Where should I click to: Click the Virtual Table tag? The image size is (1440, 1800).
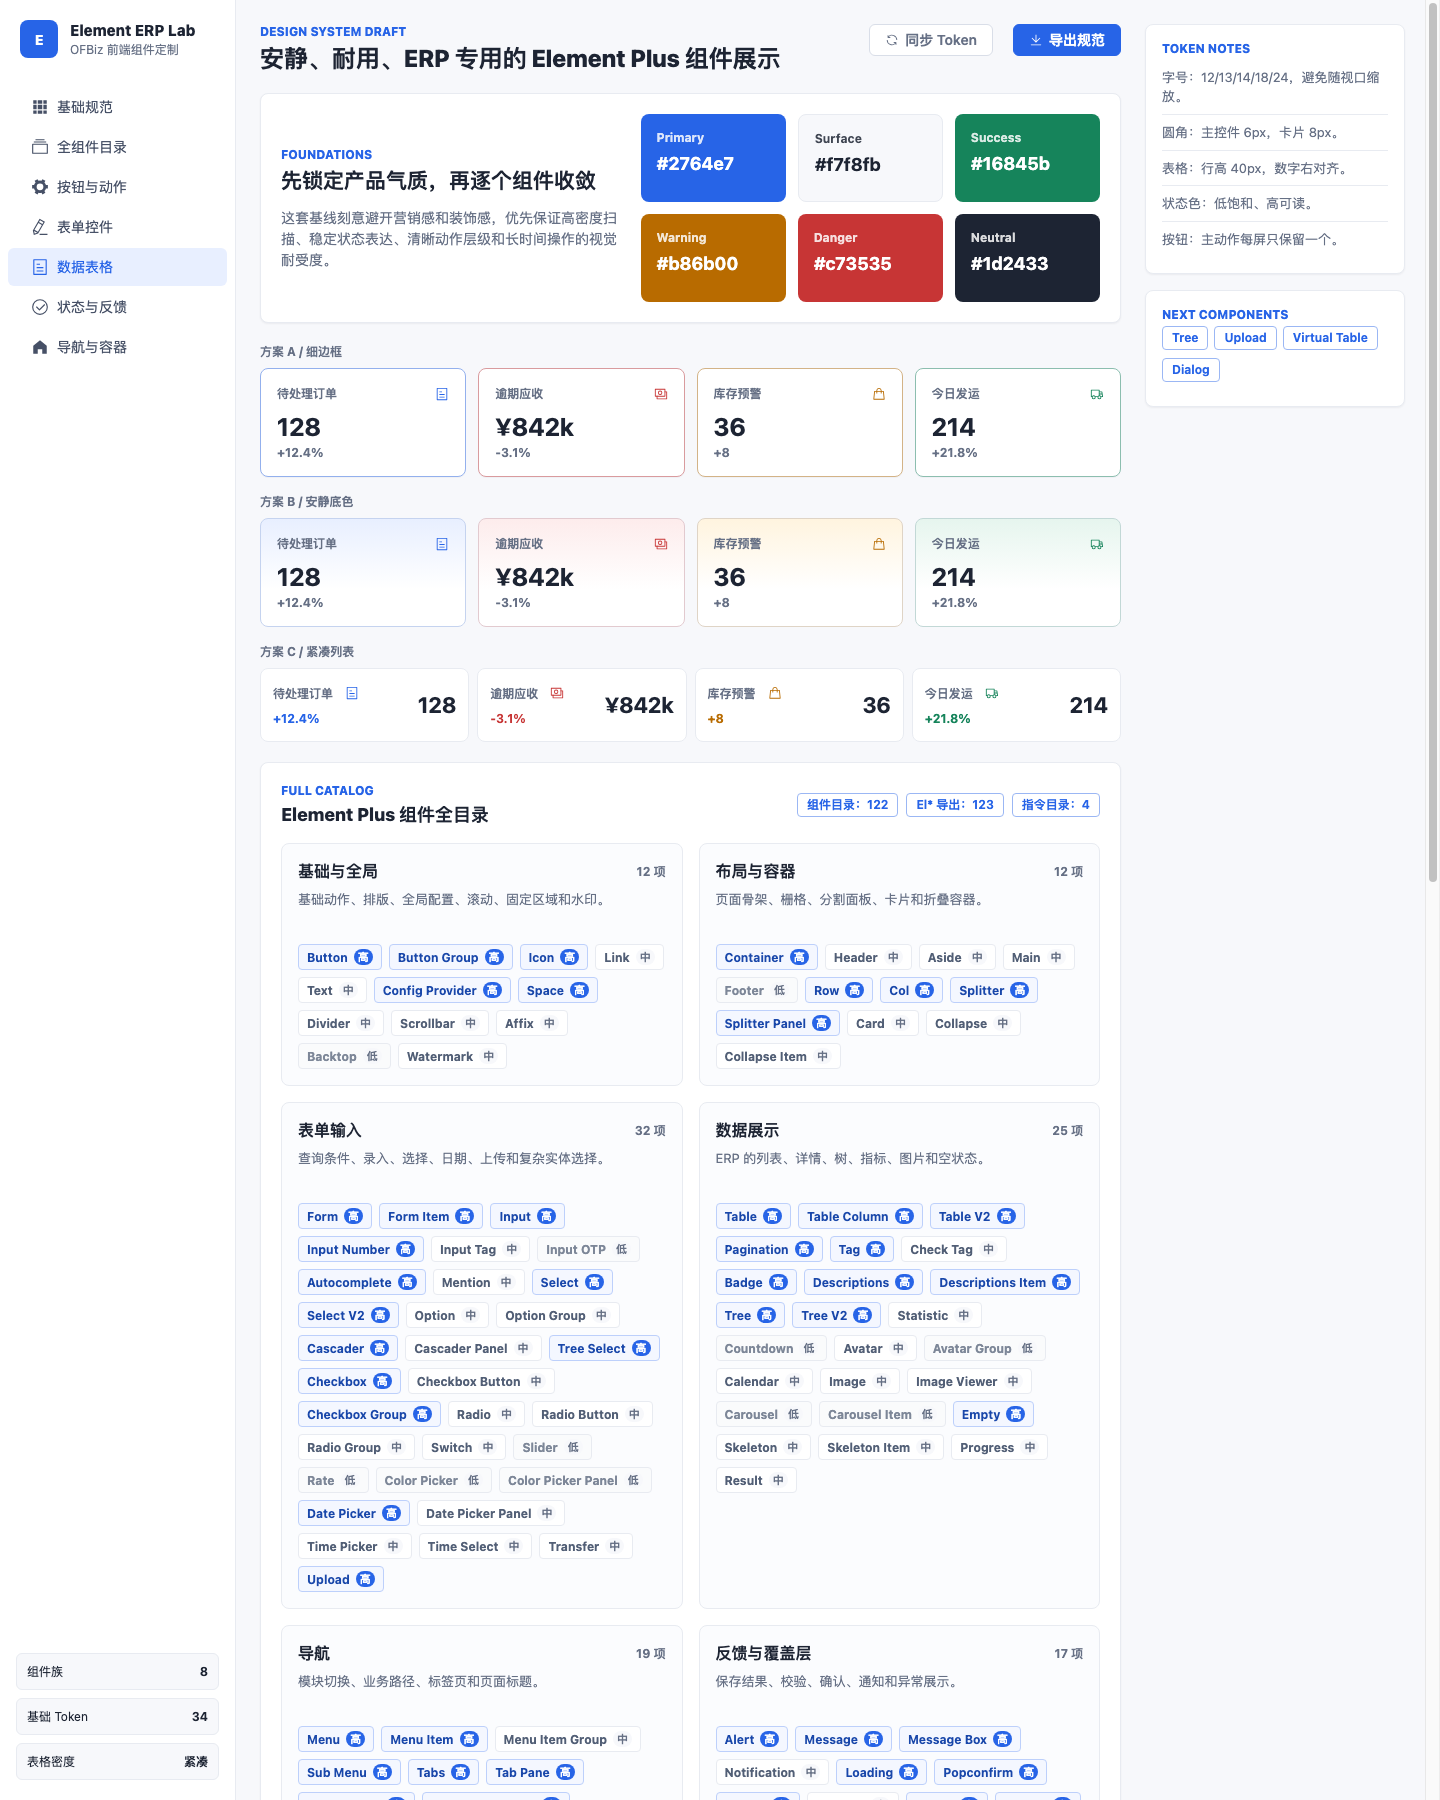pyautogui.click(x=1330, y=338)
